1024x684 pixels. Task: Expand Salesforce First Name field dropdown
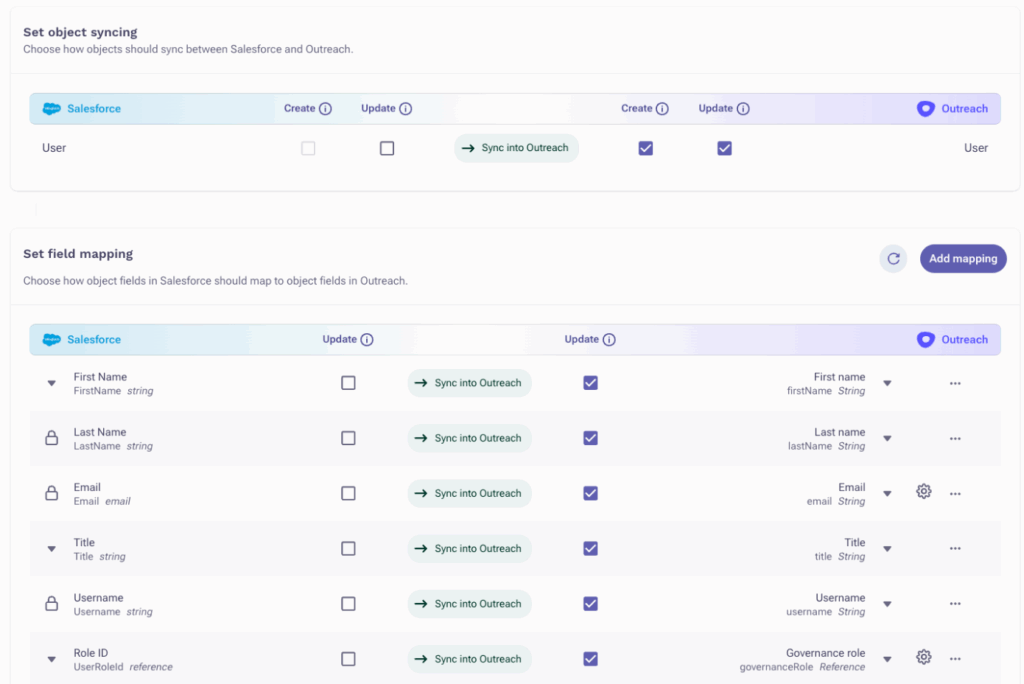(x=52, y=383)
